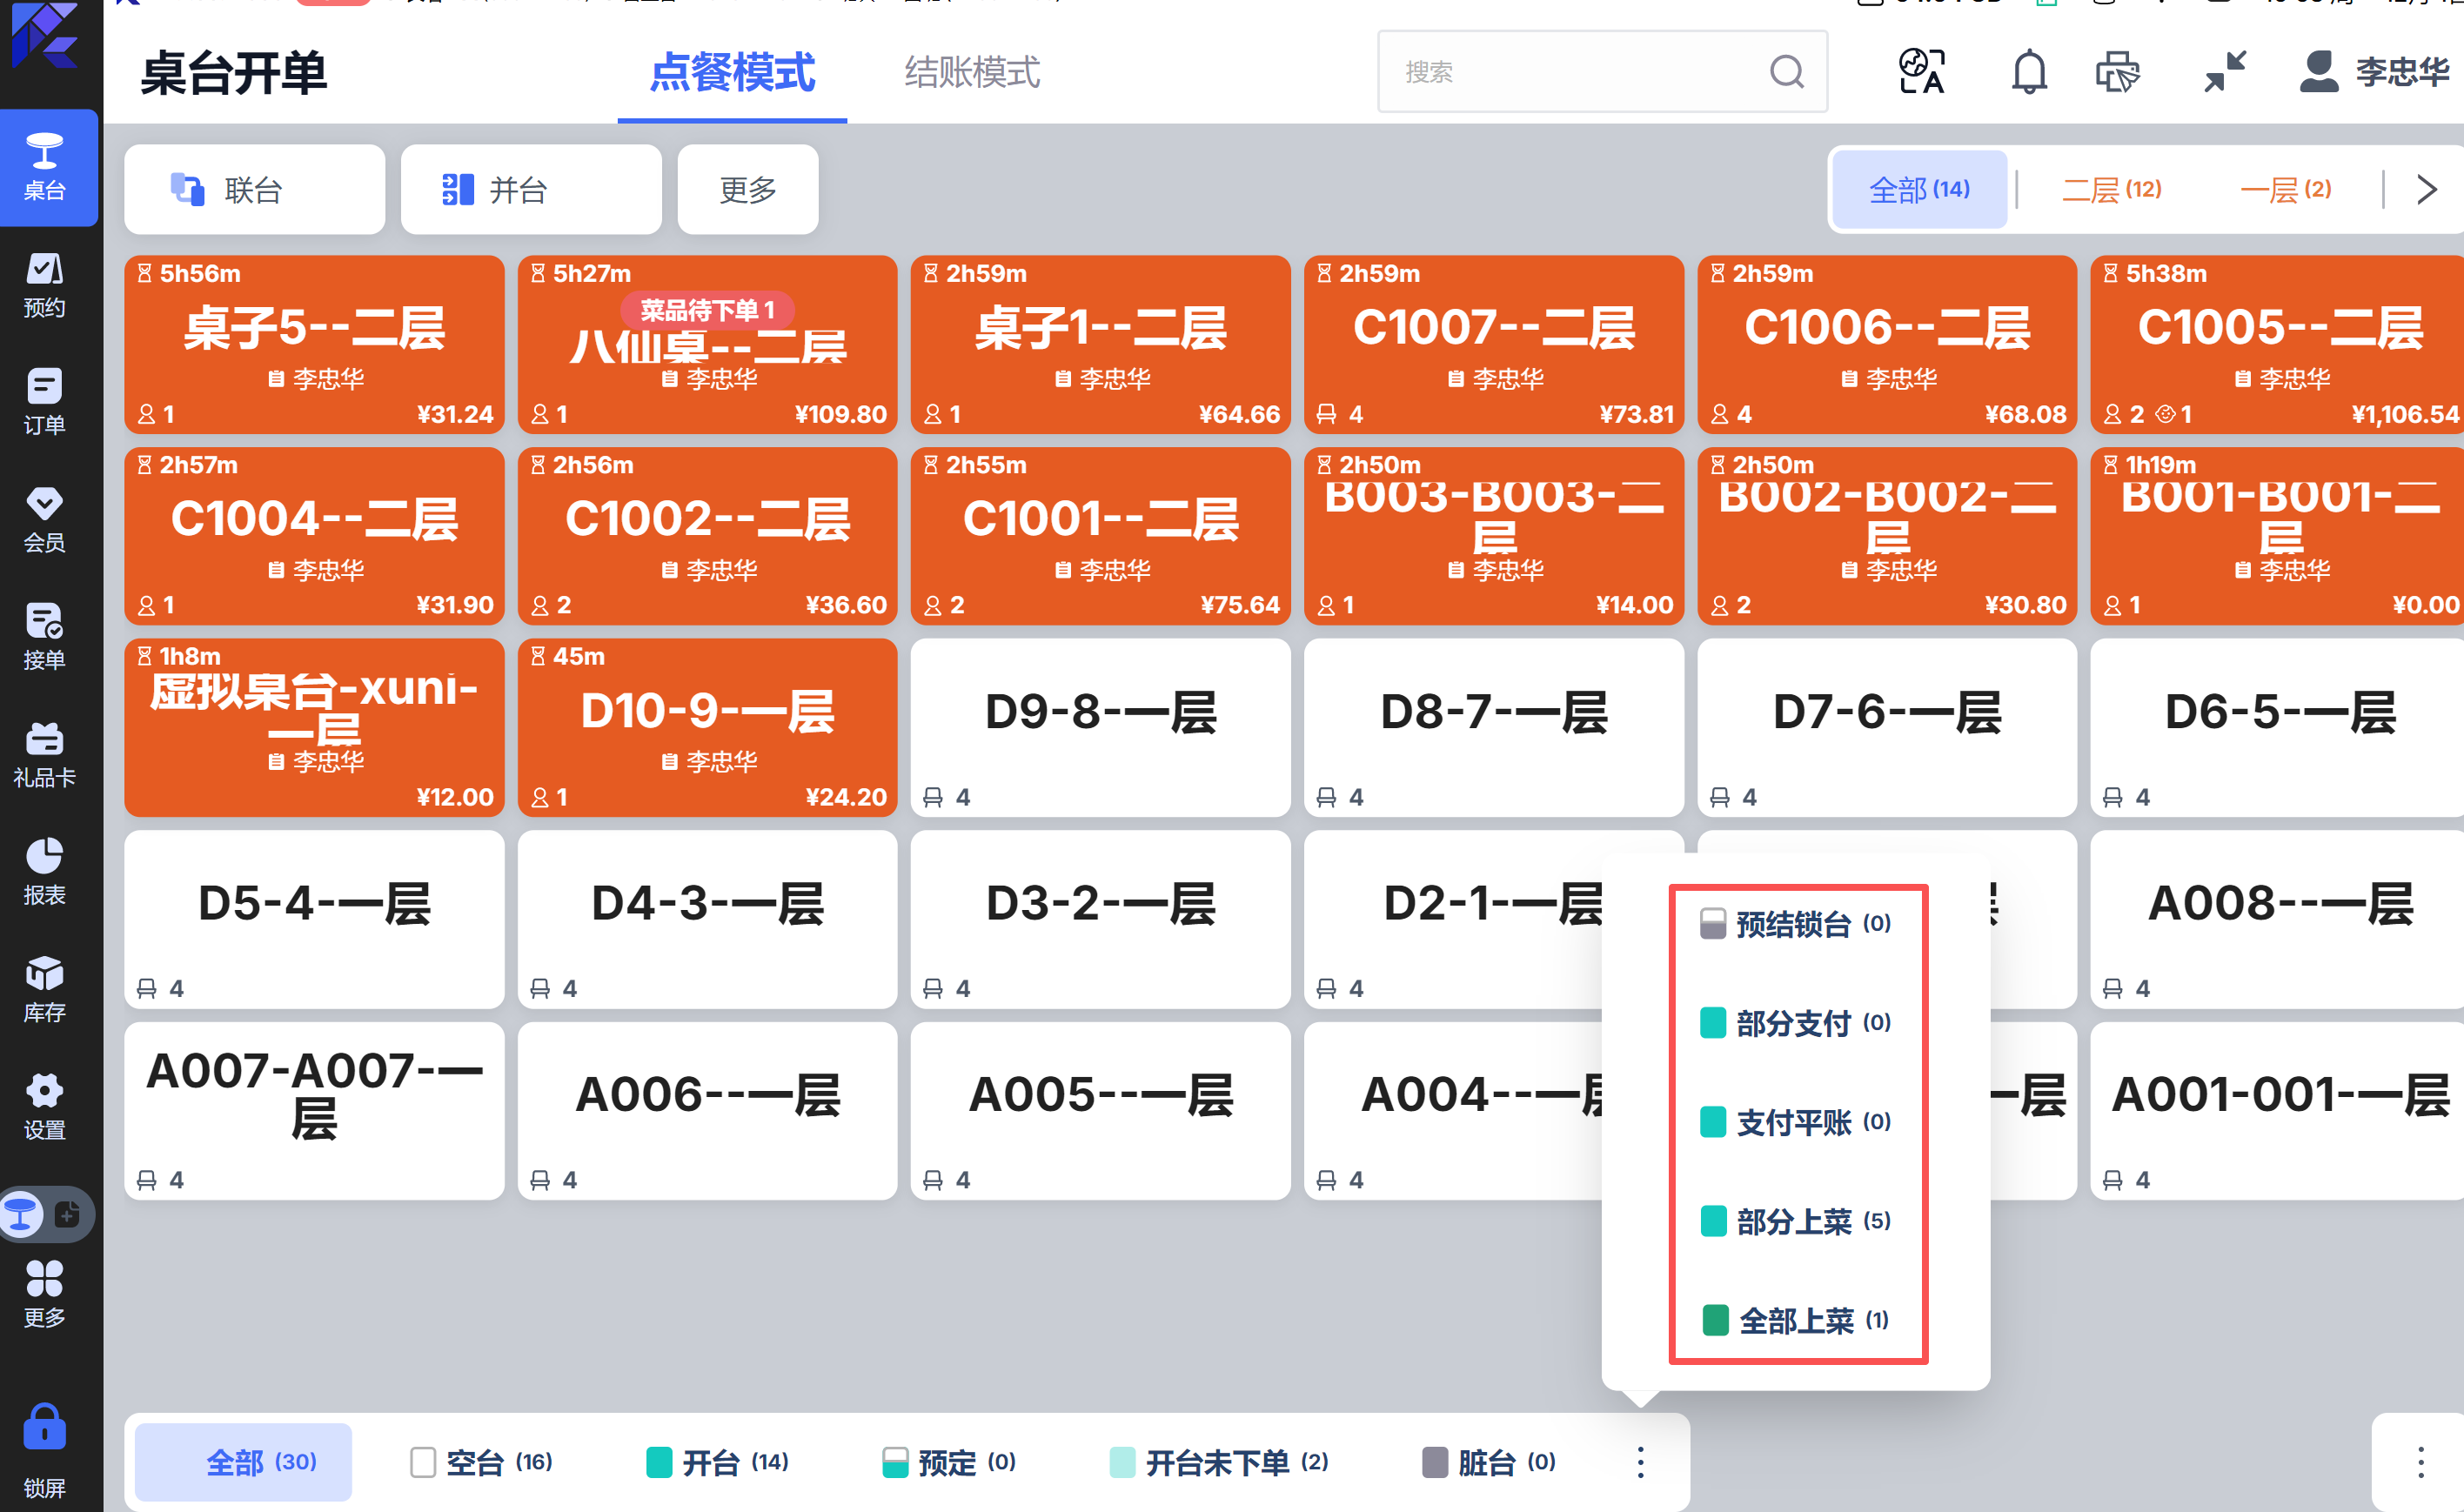The image size is (2464, 1512).
Task: Click the language translate icon
Action: [1921, 72]
